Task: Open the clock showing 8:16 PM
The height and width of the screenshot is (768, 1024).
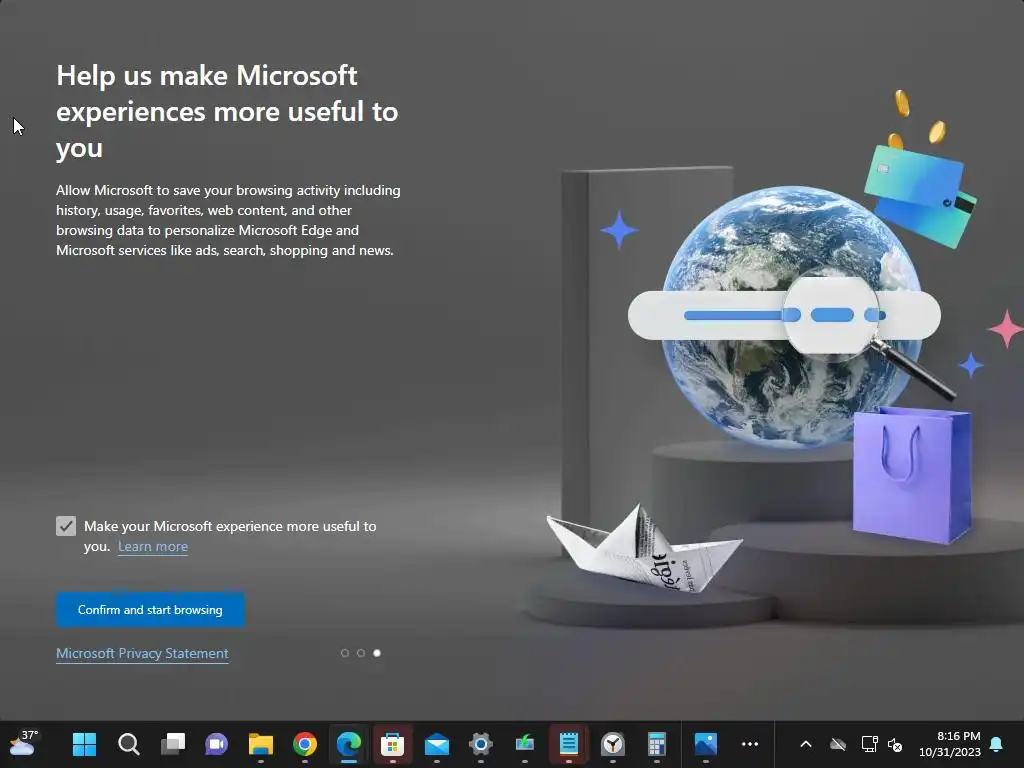Action: coord(950,744)
